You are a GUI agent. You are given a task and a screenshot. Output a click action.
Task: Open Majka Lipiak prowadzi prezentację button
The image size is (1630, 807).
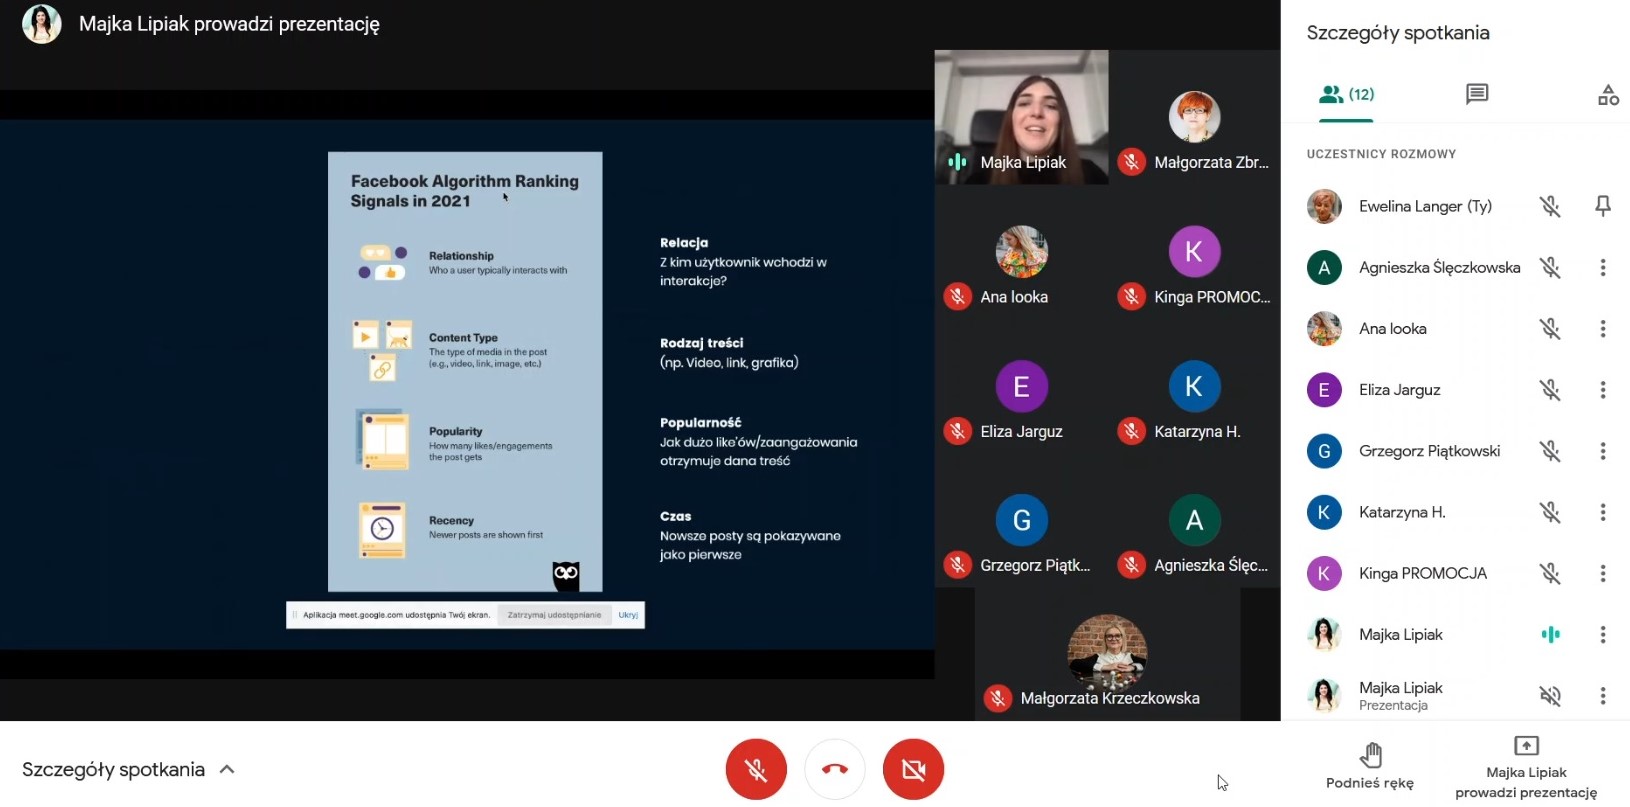(1526, 767)
